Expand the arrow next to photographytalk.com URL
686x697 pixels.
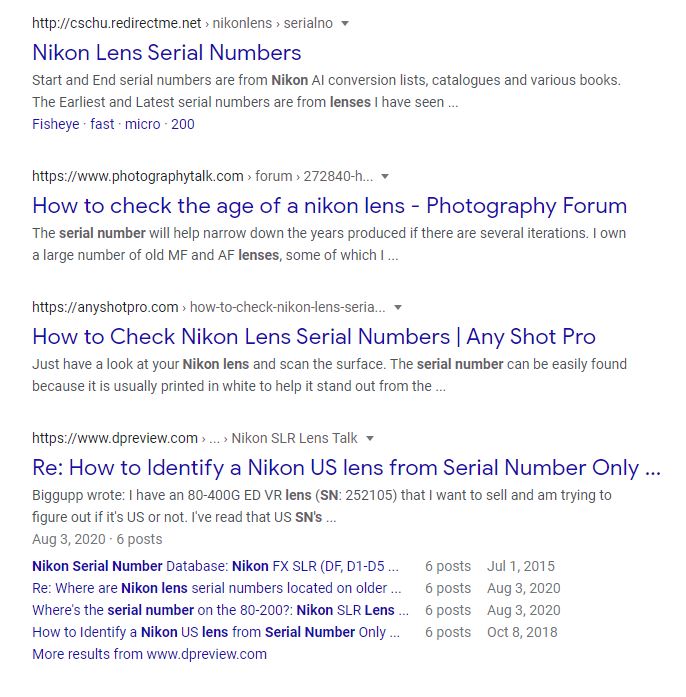(x=385, y=177)
